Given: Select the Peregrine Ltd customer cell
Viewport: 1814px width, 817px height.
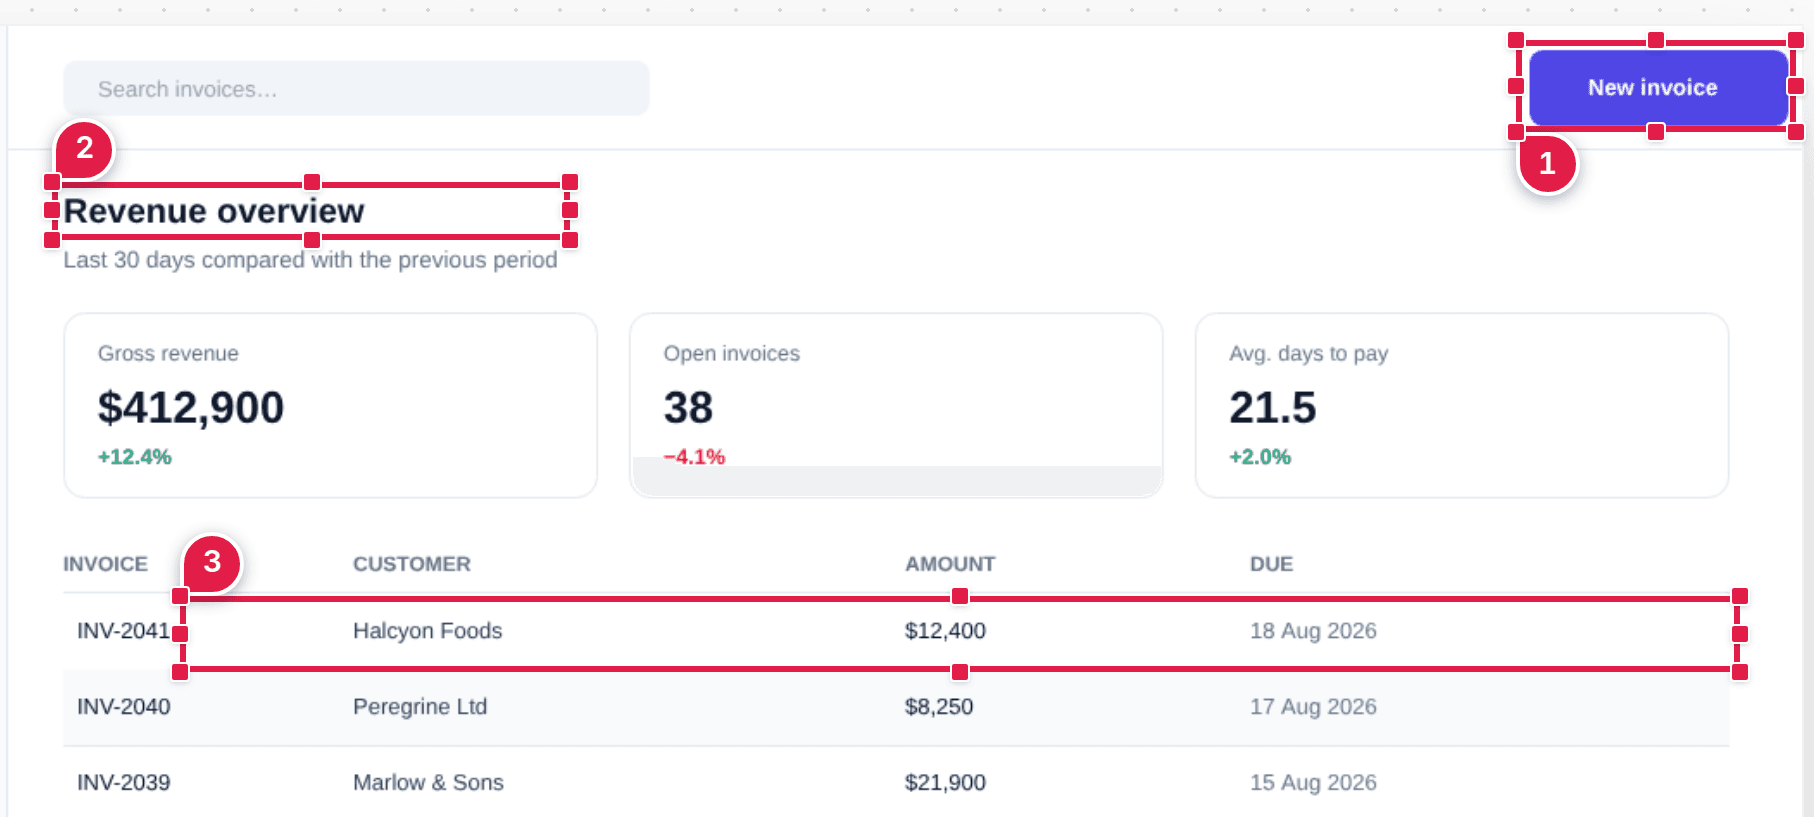Looking at the screenshot, I should 420,707.
